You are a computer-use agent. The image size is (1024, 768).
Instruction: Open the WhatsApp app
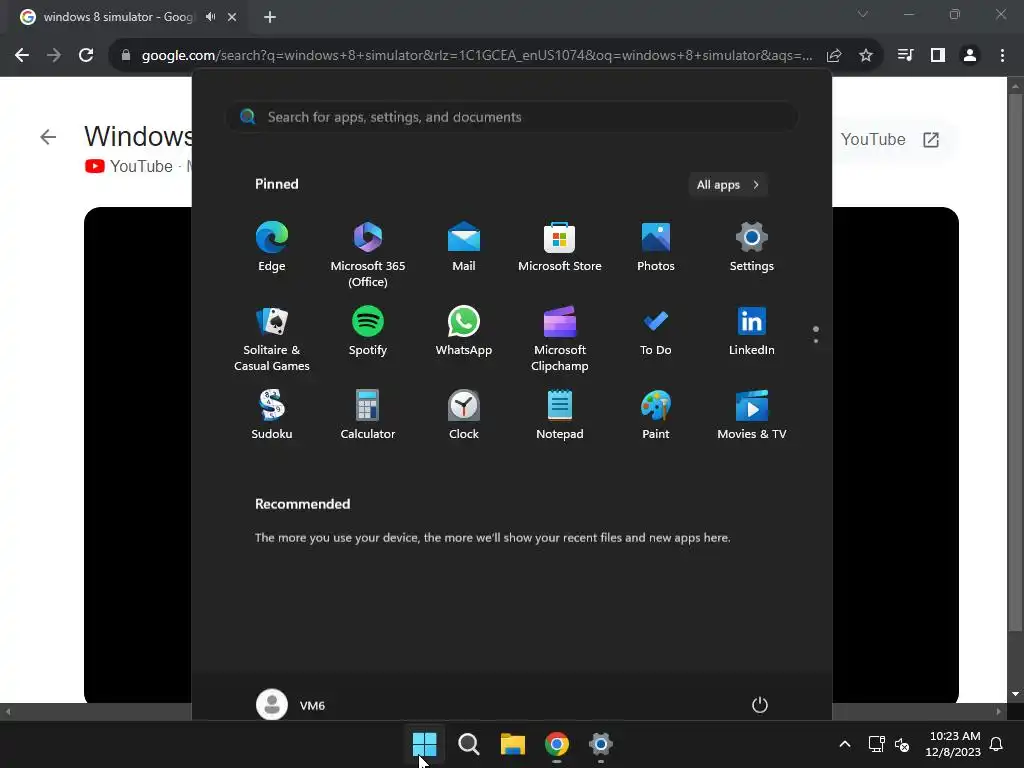(x=464, y=331)
